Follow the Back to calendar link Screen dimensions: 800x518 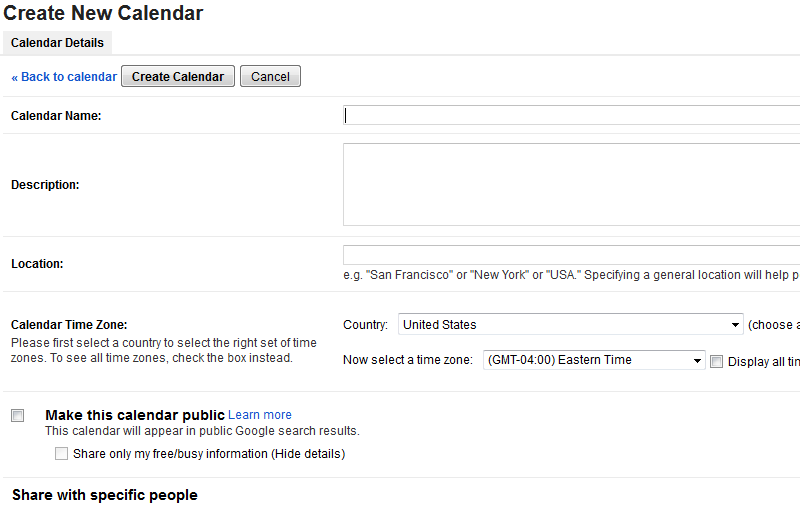pyautogui.click(x=64, y=77)
